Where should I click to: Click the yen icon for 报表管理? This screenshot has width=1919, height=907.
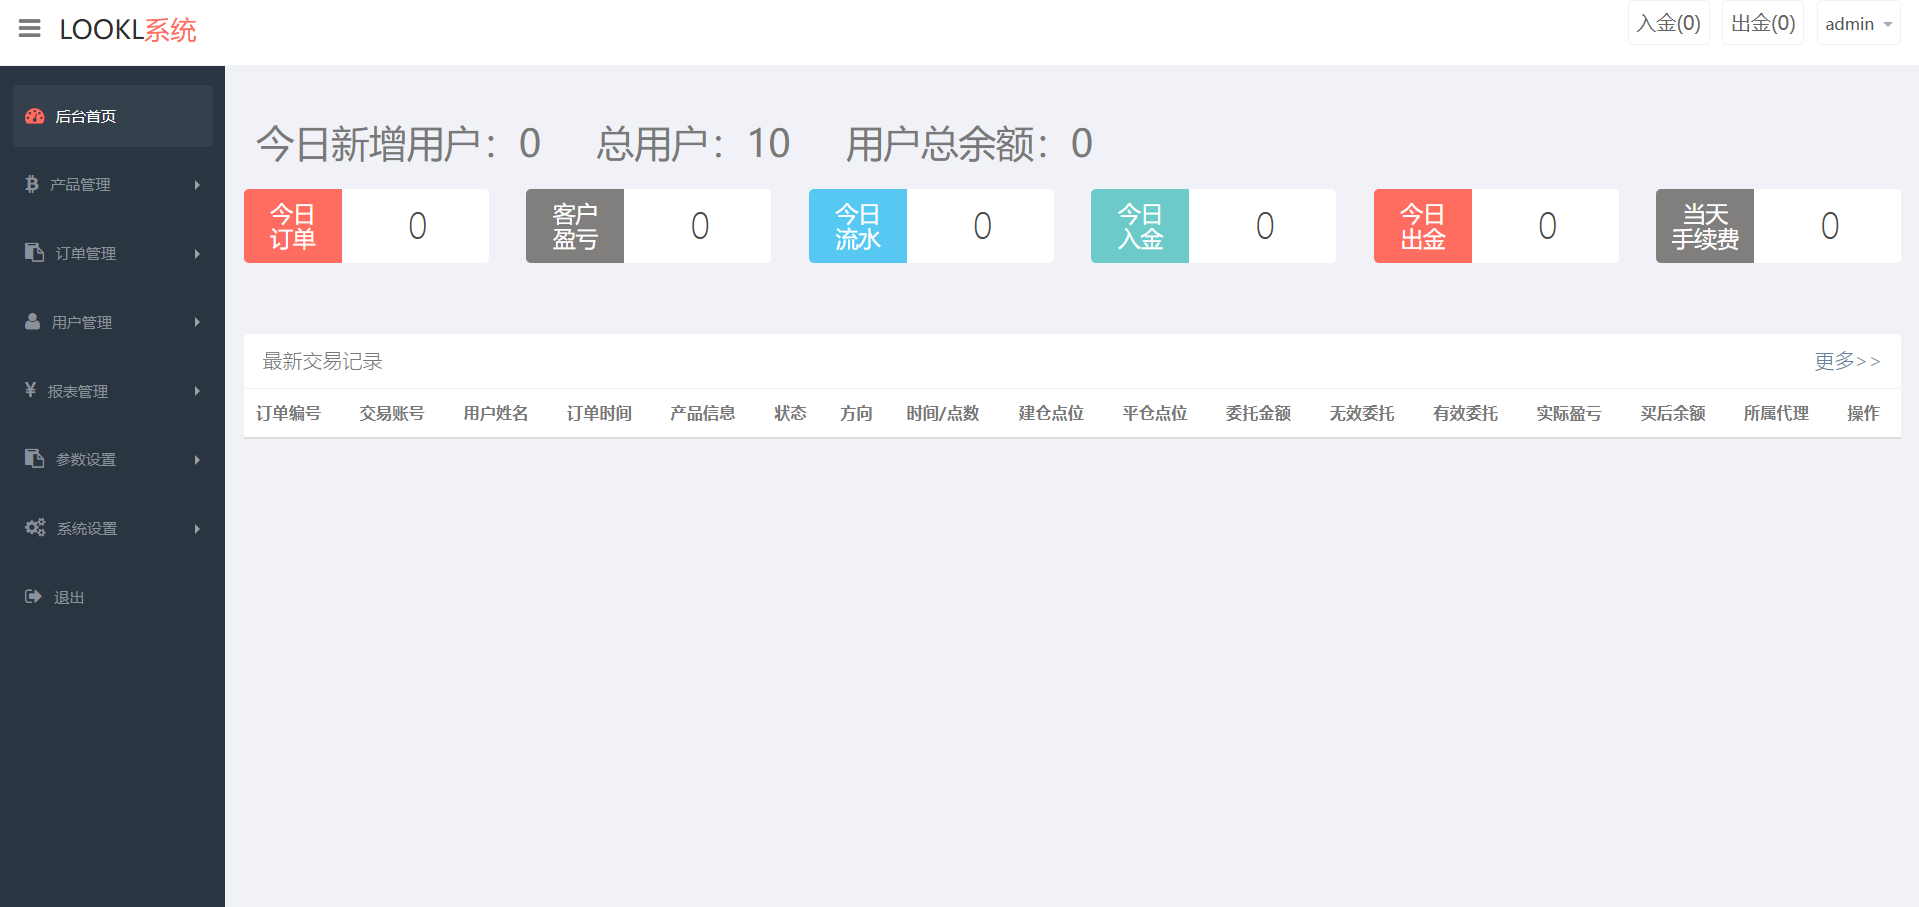(30, 390)
